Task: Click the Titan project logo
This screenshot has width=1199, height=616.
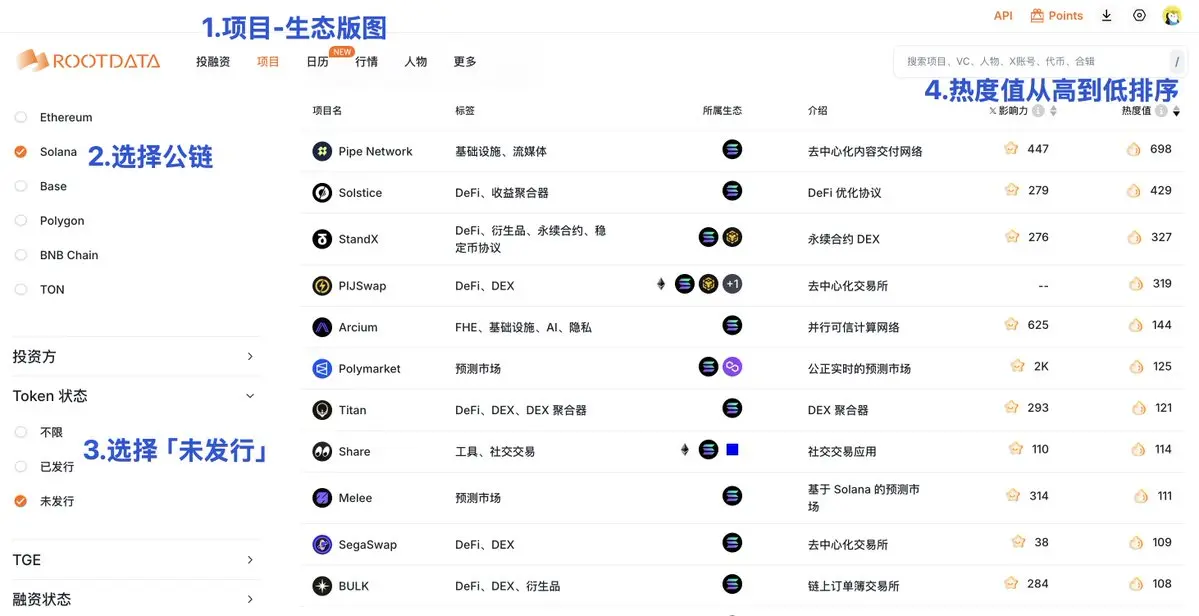Action: click(x=322, y=410)
